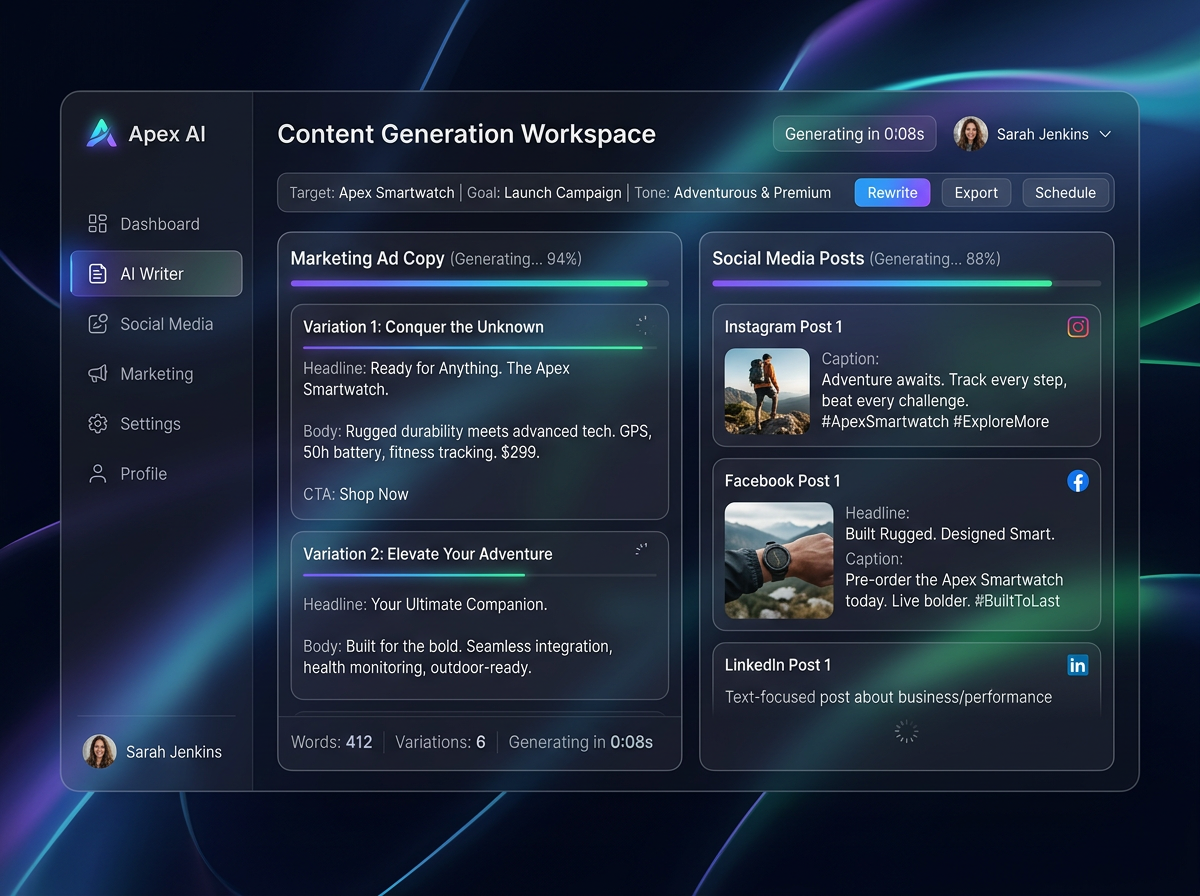1200x896 pixels.
Task: Click the Apex AI logo icon
Action: (x=102, y=133)
